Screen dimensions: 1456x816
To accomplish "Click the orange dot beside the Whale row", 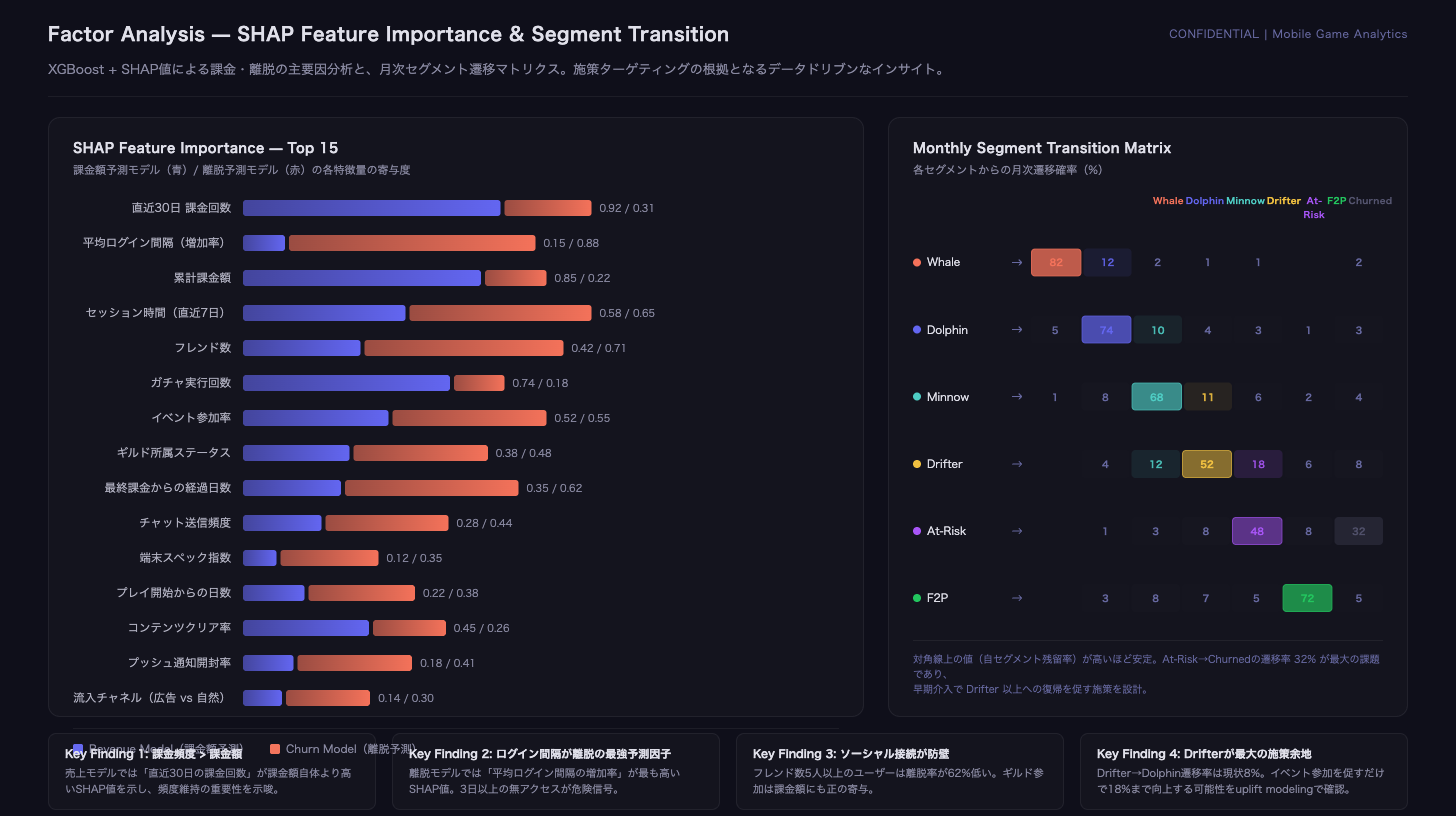I will pyautogui.click(x=917, y=263).
